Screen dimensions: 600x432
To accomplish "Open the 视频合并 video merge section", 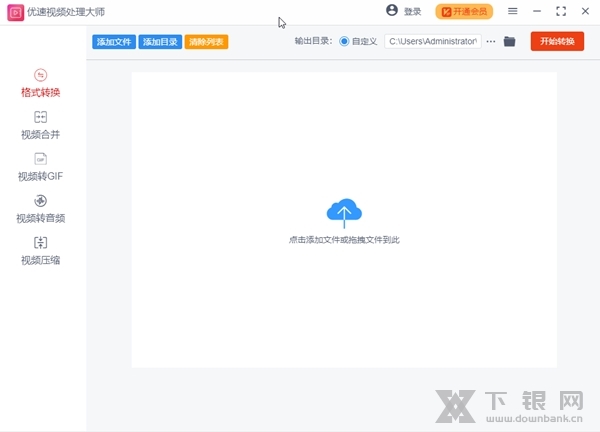I will pyautogui.click(x=40, y=125).
